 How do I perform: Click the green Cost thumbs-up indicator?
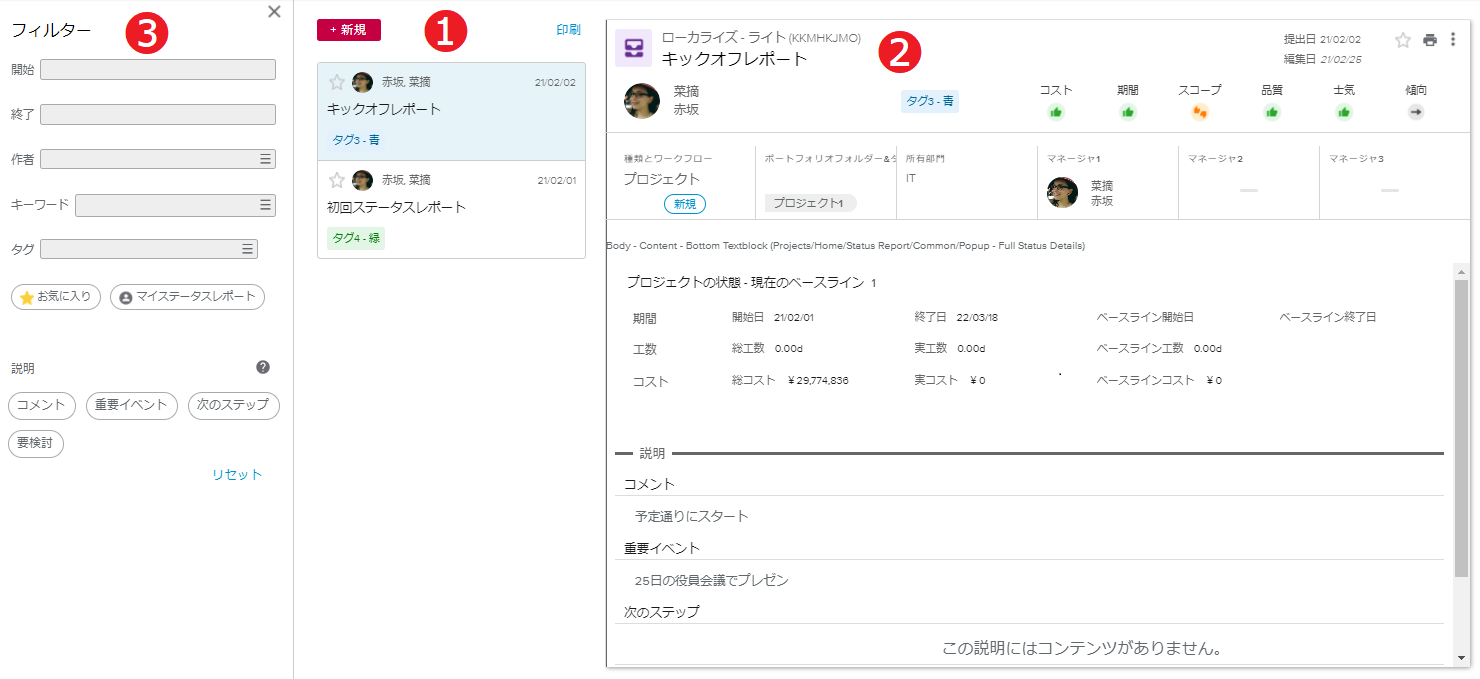[1056, 112]
